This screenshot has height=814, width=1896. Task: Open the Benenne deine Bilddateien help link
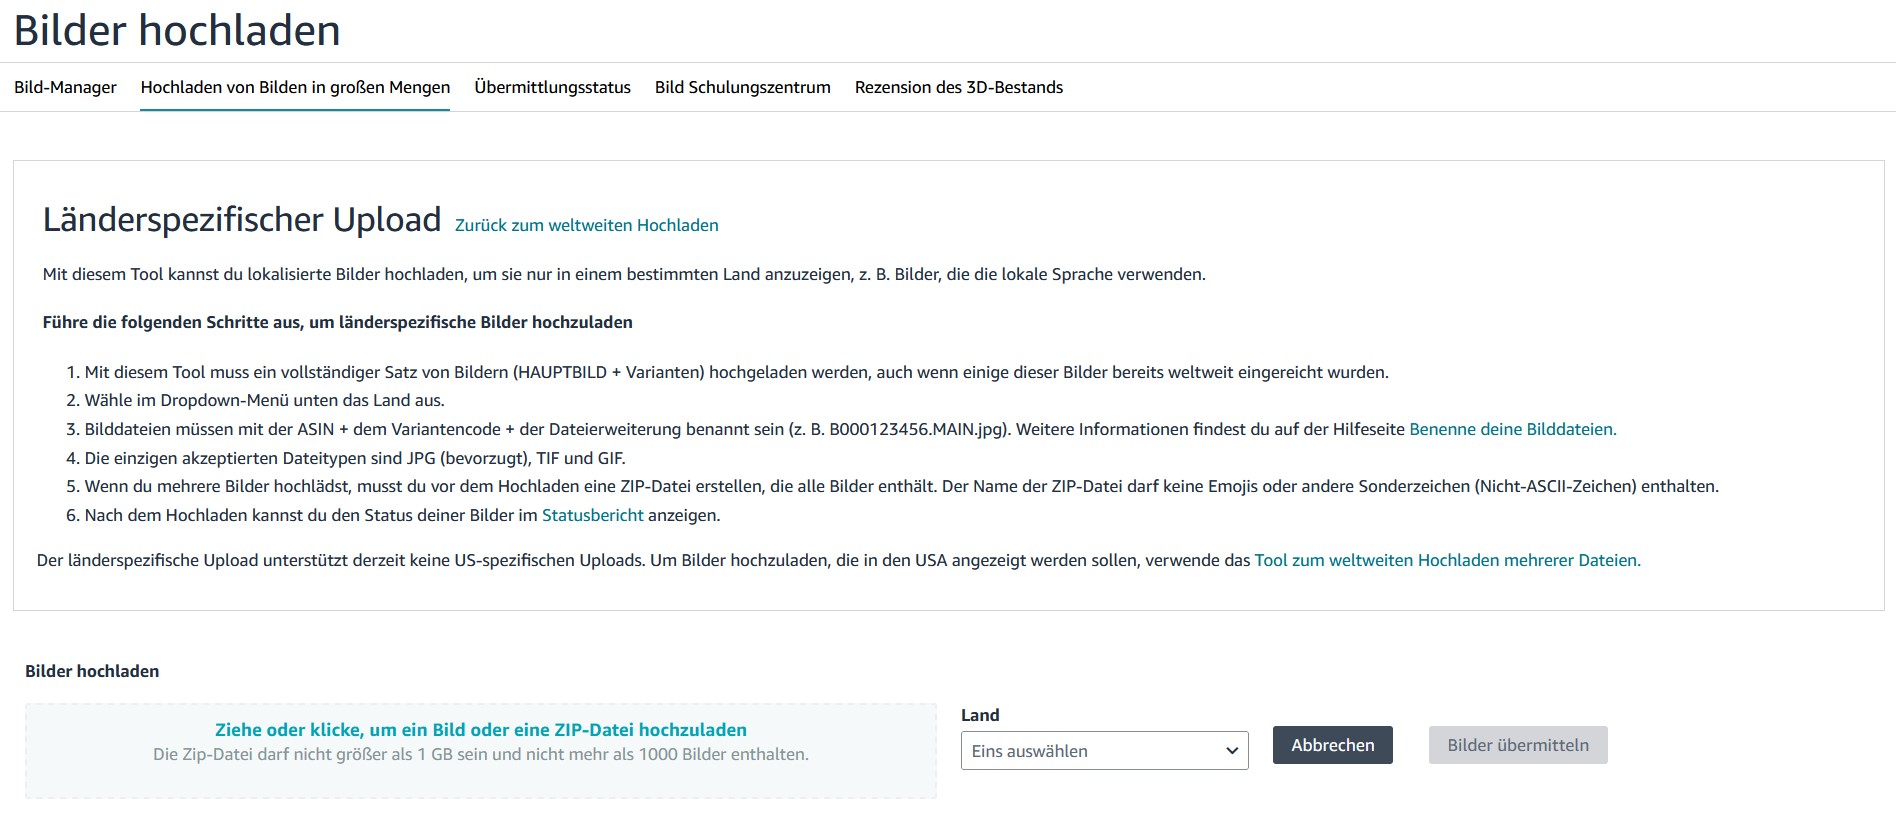tap(1512, 429)
